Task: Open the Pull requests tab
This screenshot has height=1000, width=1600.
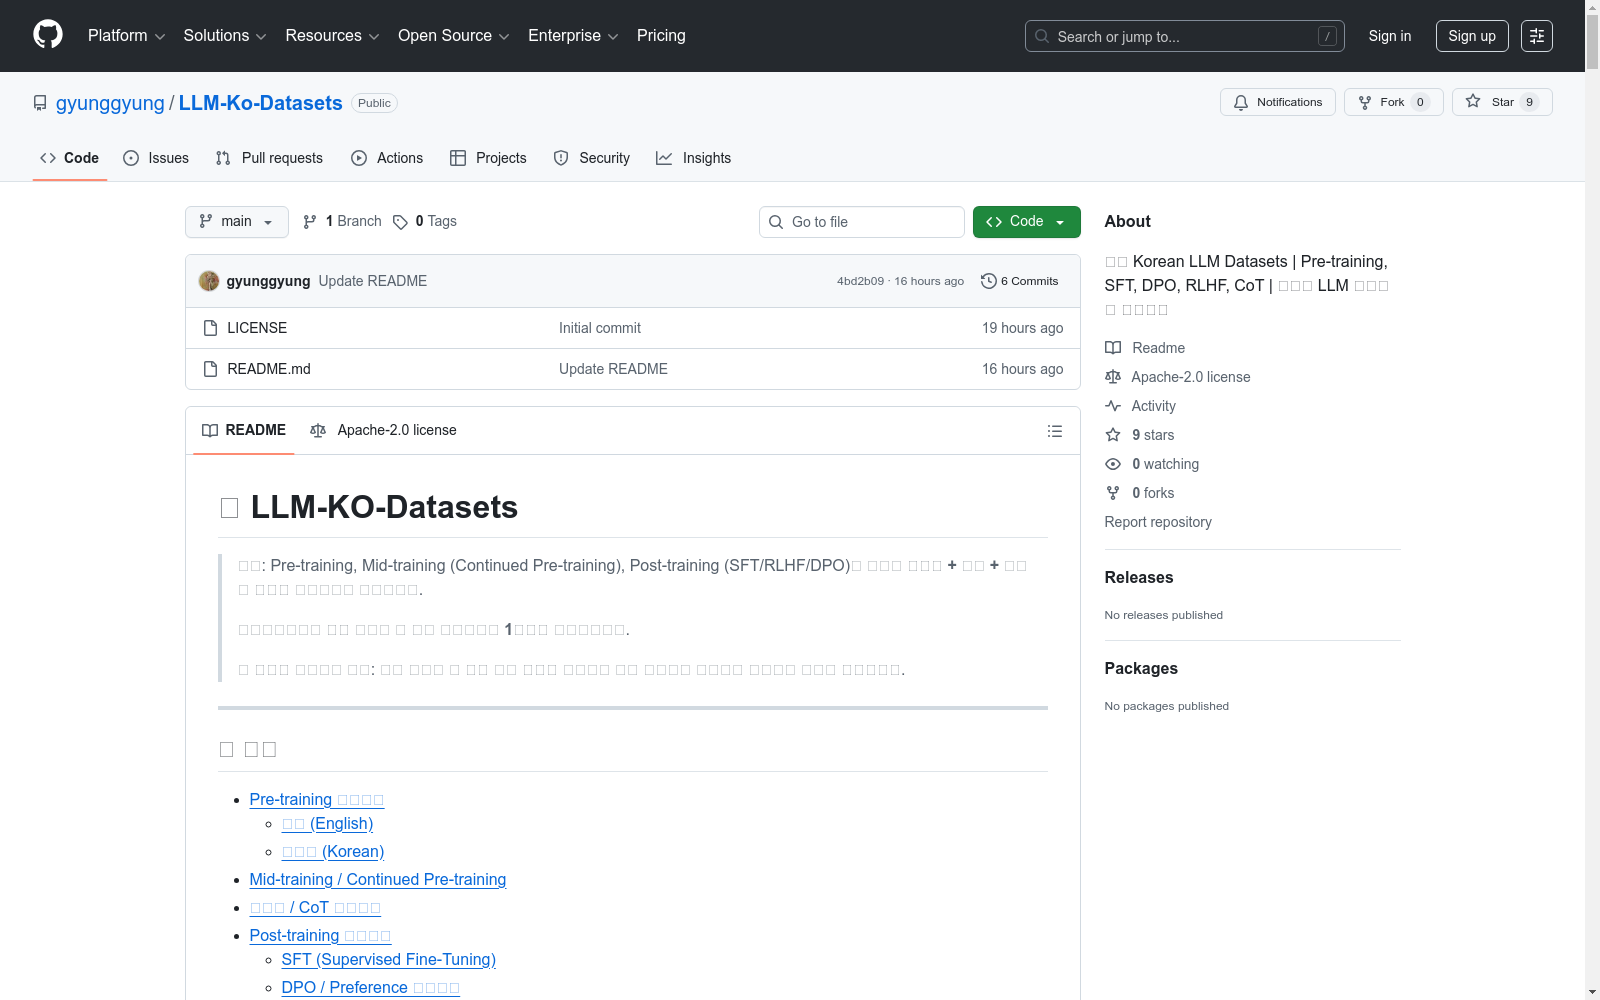Action: tap(269, 158)
